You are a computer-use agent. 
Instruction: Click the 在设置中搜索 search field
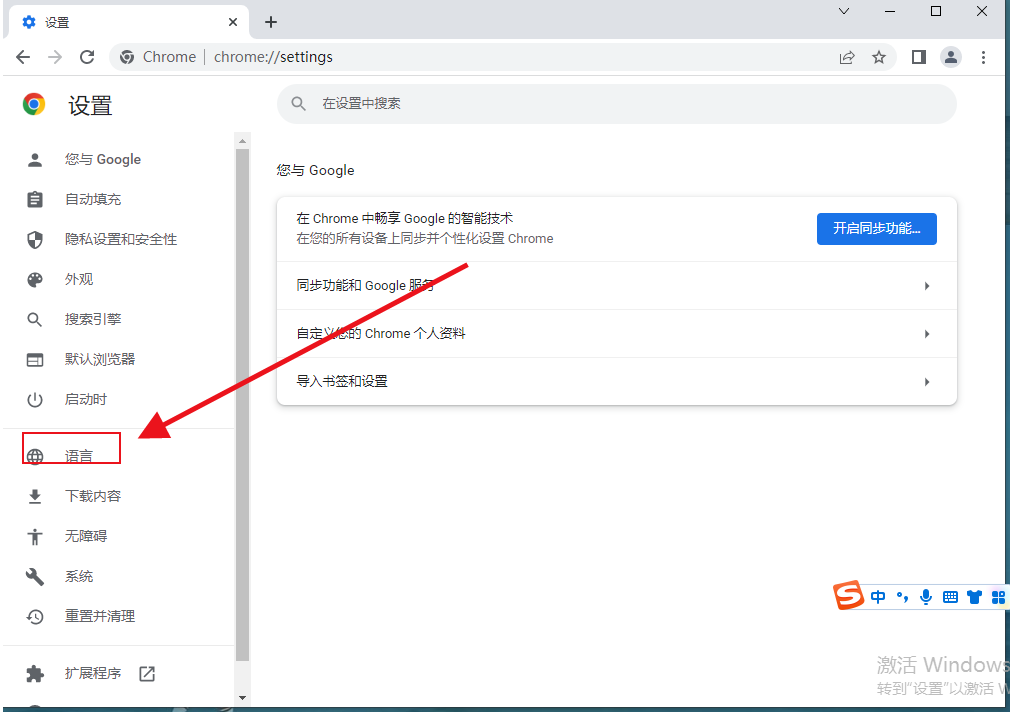click(x=616, y=104)
